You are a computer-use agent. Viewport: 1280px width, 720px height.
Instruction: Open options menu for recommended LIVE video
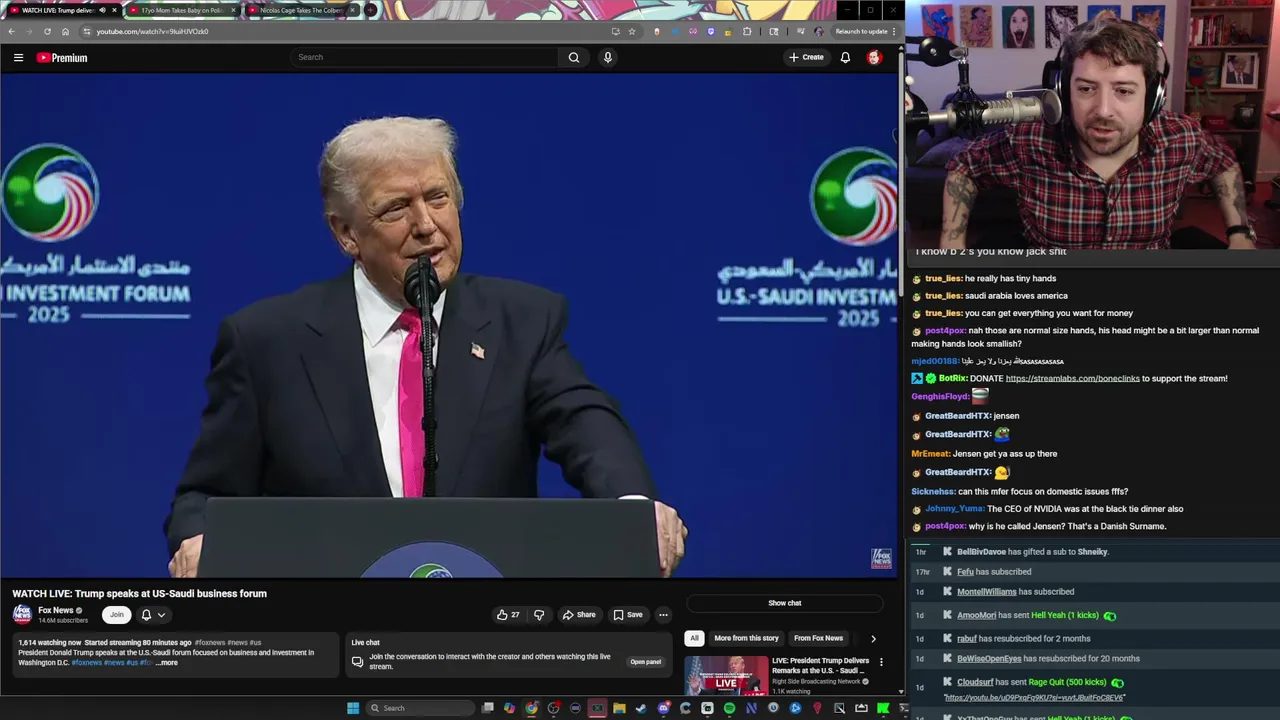pos(881,662)
